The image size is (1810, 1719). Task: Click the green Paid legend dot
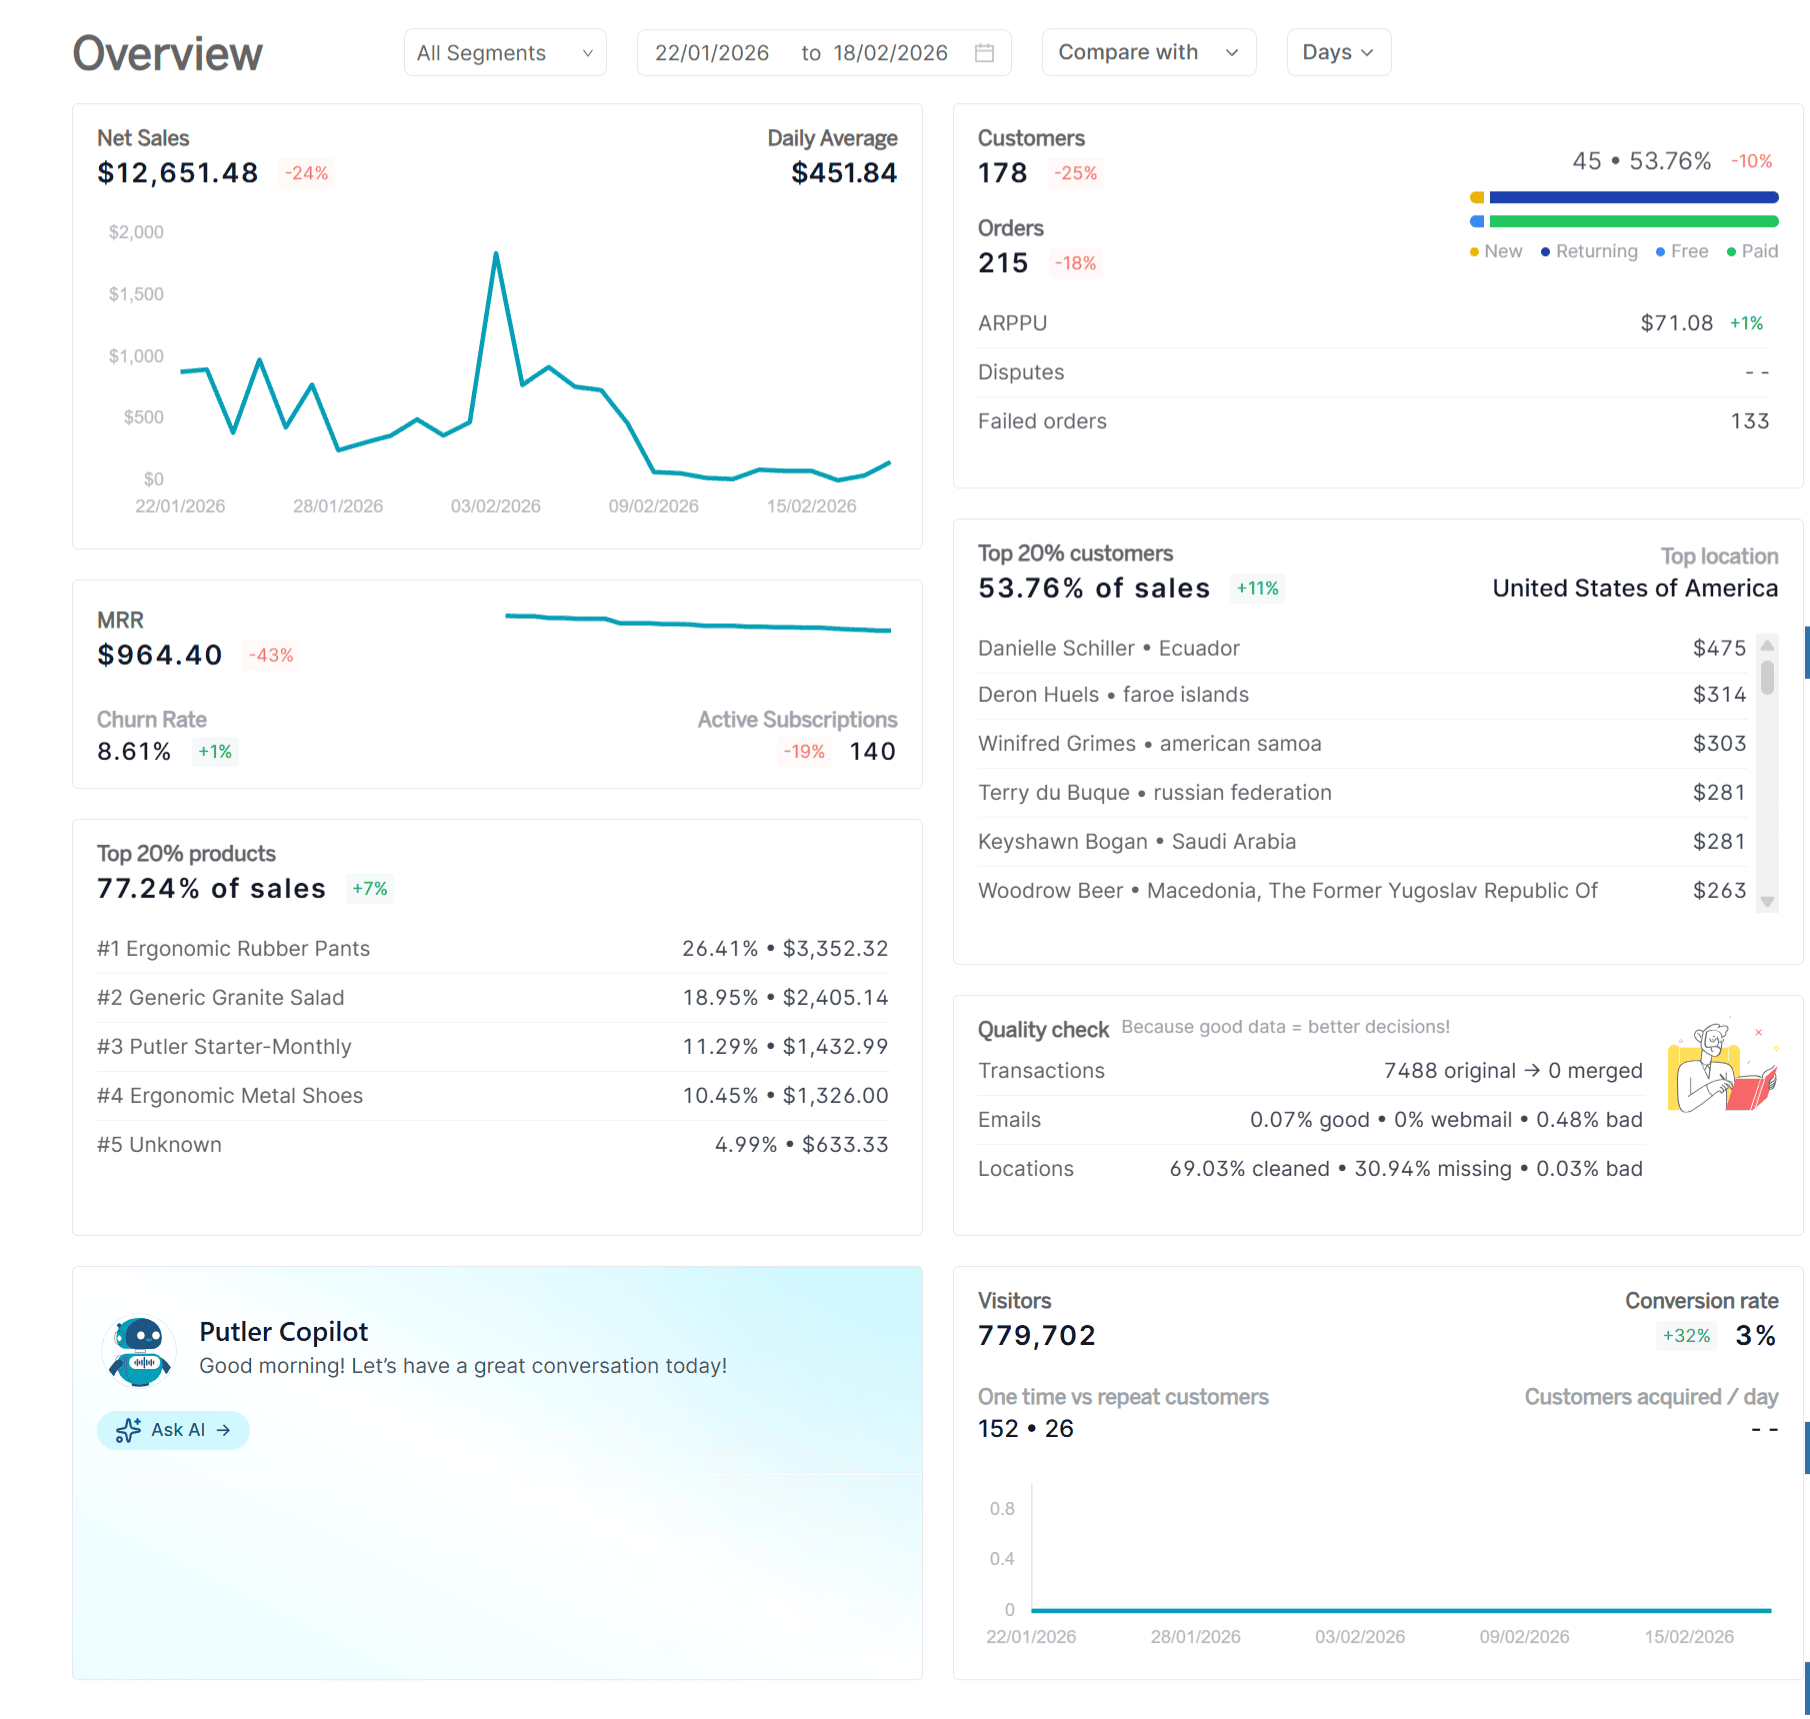point(1732,251)
